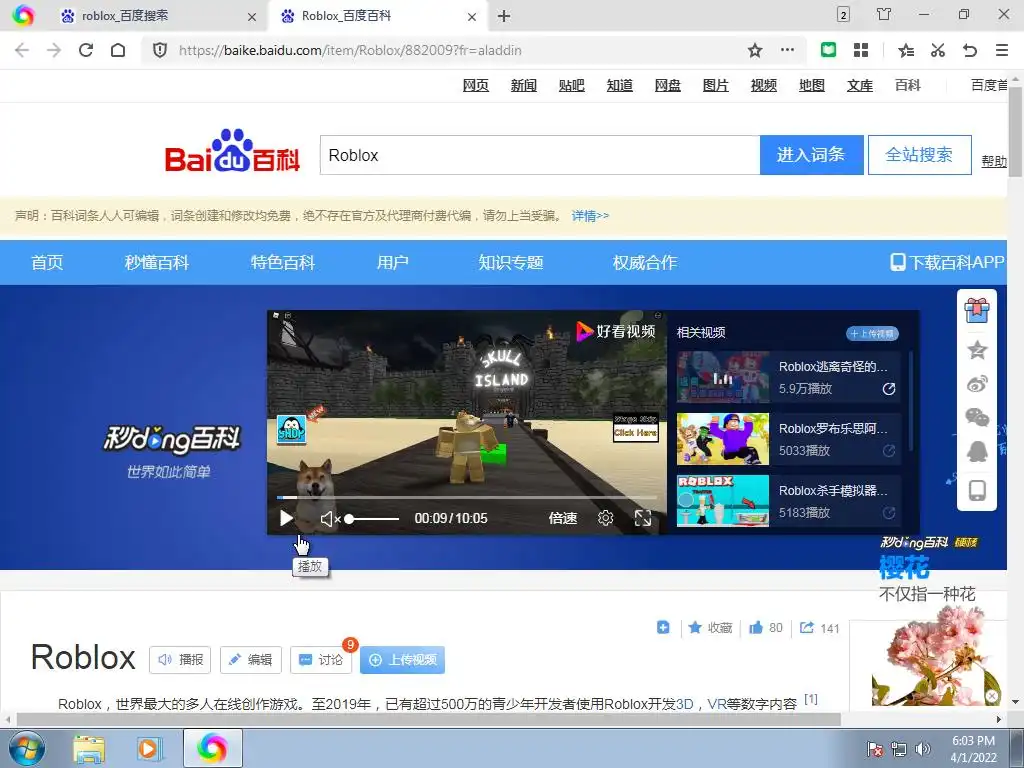
Task: Click the 收藏 star button
Action: [x=711, y=628]
